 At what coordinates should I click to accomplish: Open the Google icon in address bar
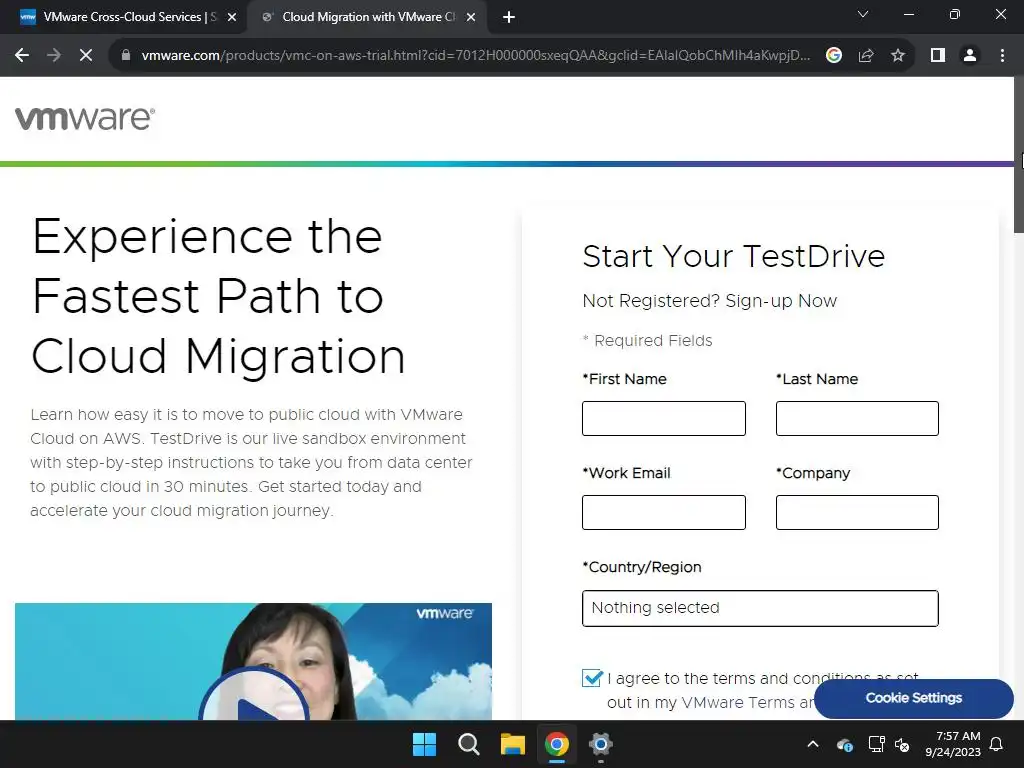pos(834,56)
